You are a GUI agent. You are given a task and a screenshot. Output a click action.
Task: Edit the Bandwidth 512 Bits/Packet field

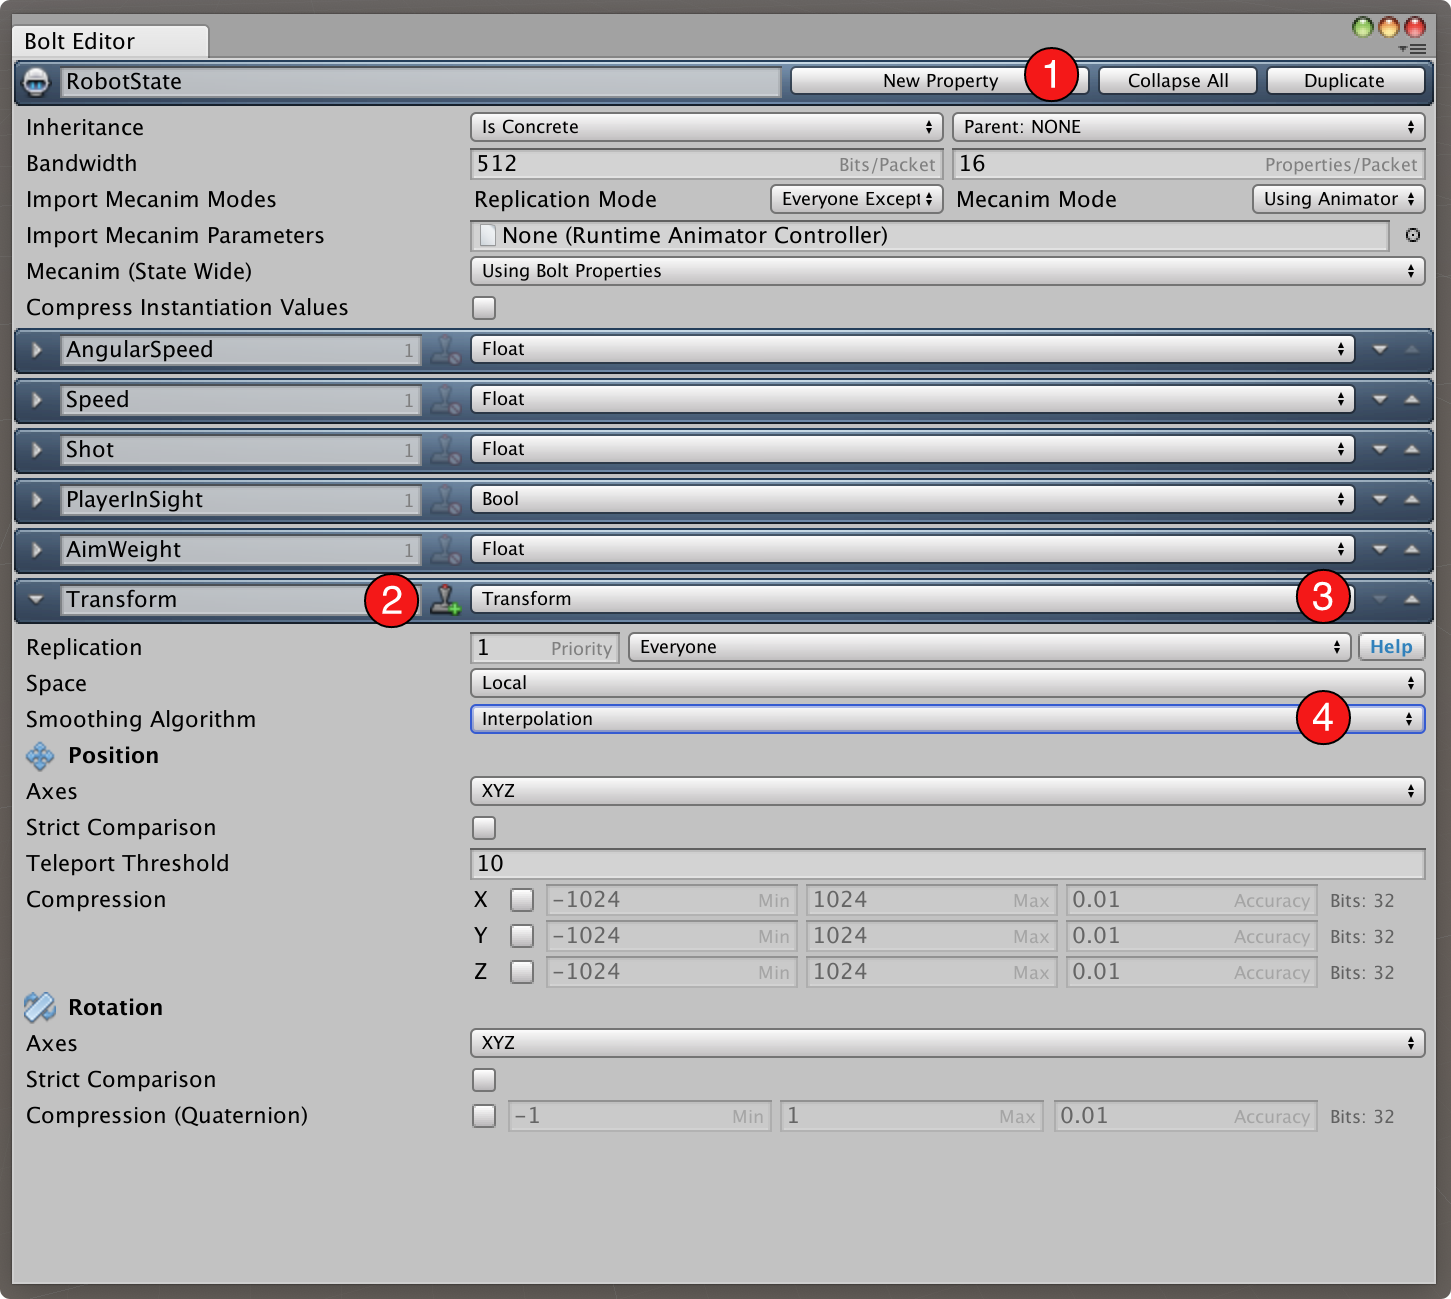[x=707, y=163]
